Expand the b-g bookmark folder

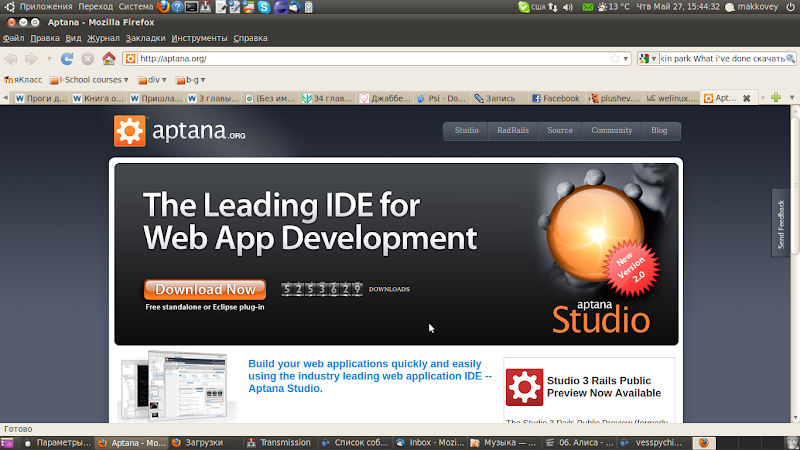click(190, 80)
